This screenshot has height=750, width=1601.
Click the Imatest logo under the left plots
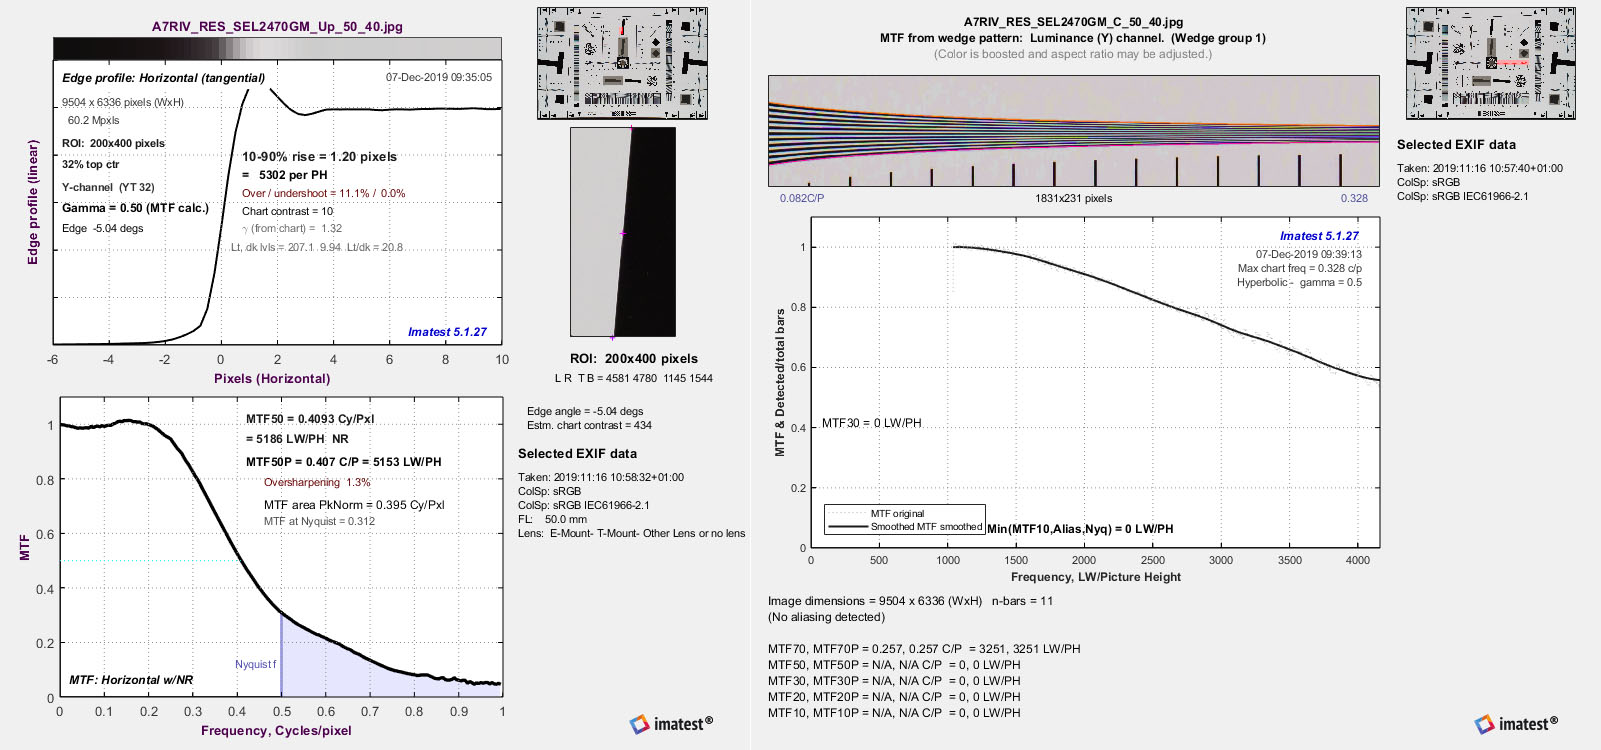click(x=671, y=724)
